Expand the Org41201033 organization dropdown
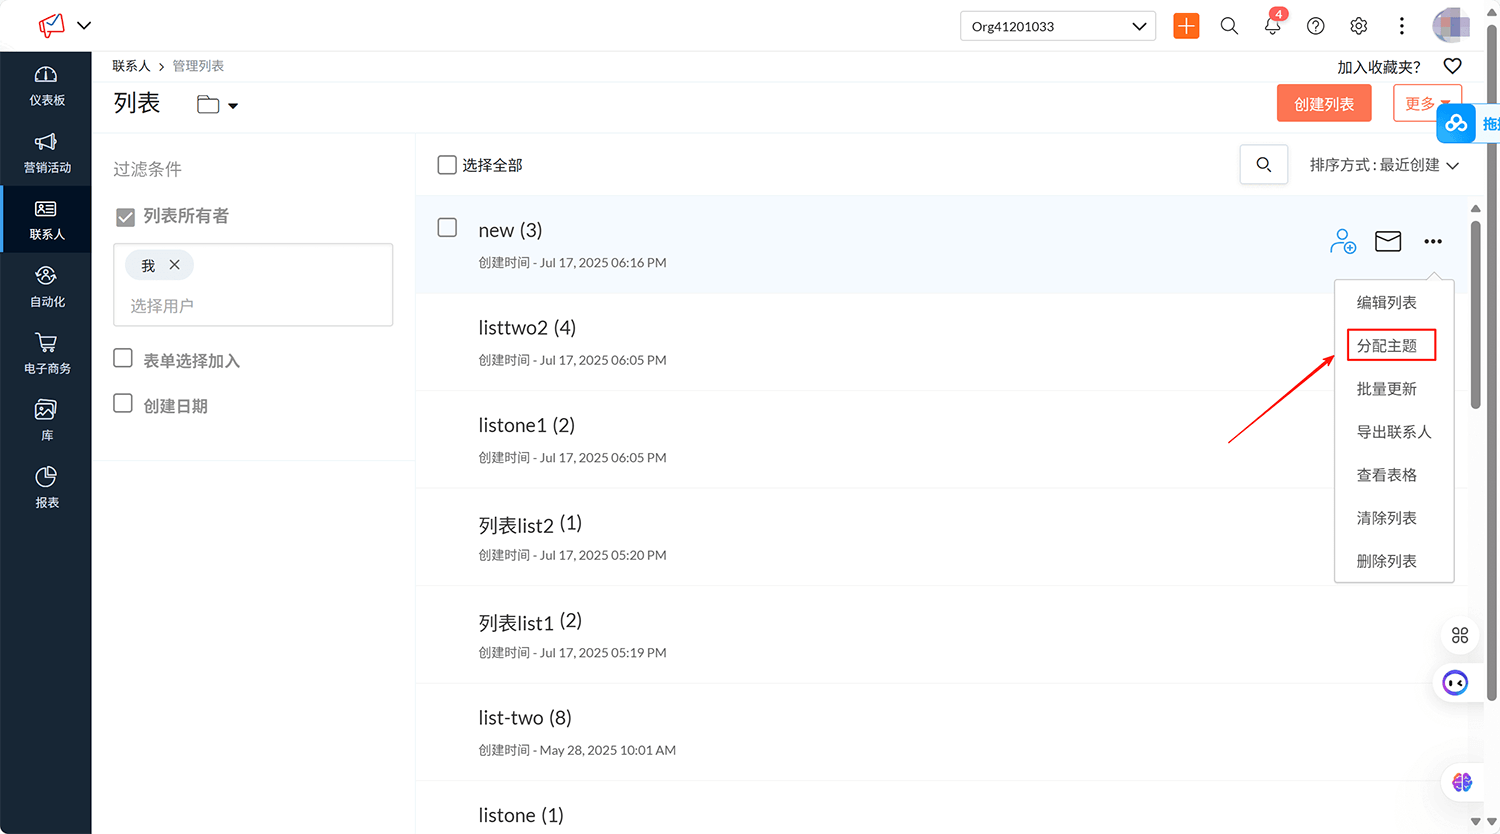This screenshot has height=834, width=1500. [1057, 26]
